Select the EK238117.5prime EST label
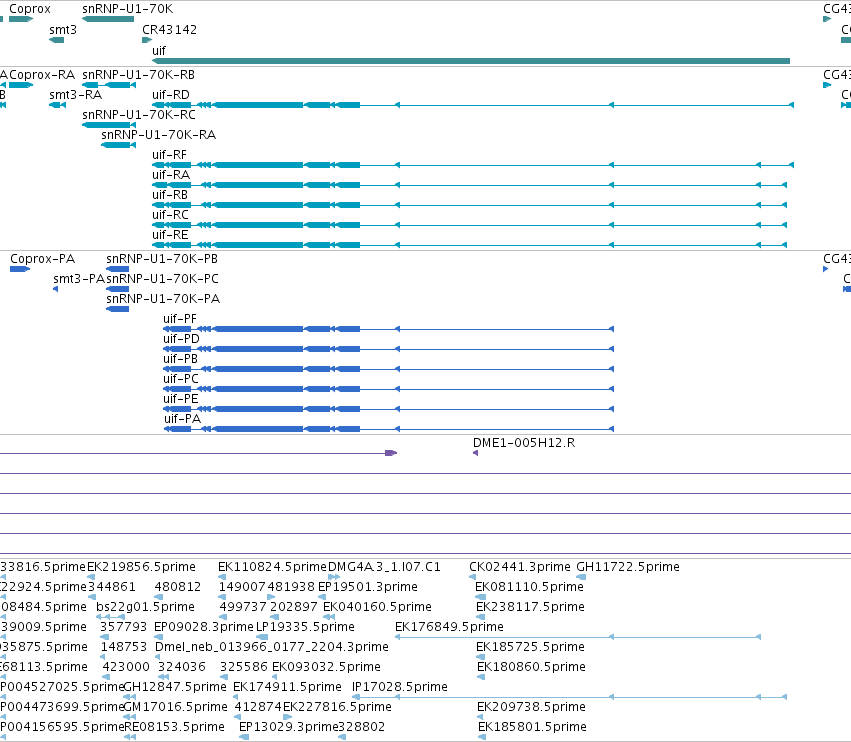The width and height of the screenshot is (851, 742). point(530,607)
